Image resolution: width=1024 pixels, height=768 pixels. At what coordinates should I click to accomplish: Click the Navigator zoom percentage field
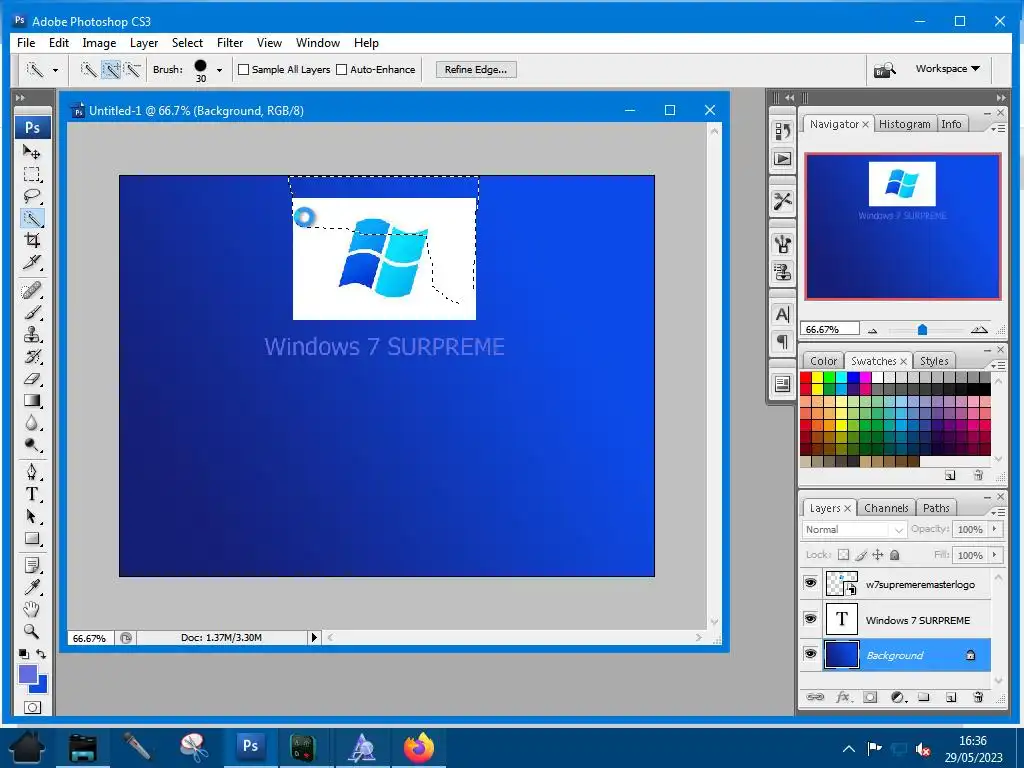click(x=830, y=329)
